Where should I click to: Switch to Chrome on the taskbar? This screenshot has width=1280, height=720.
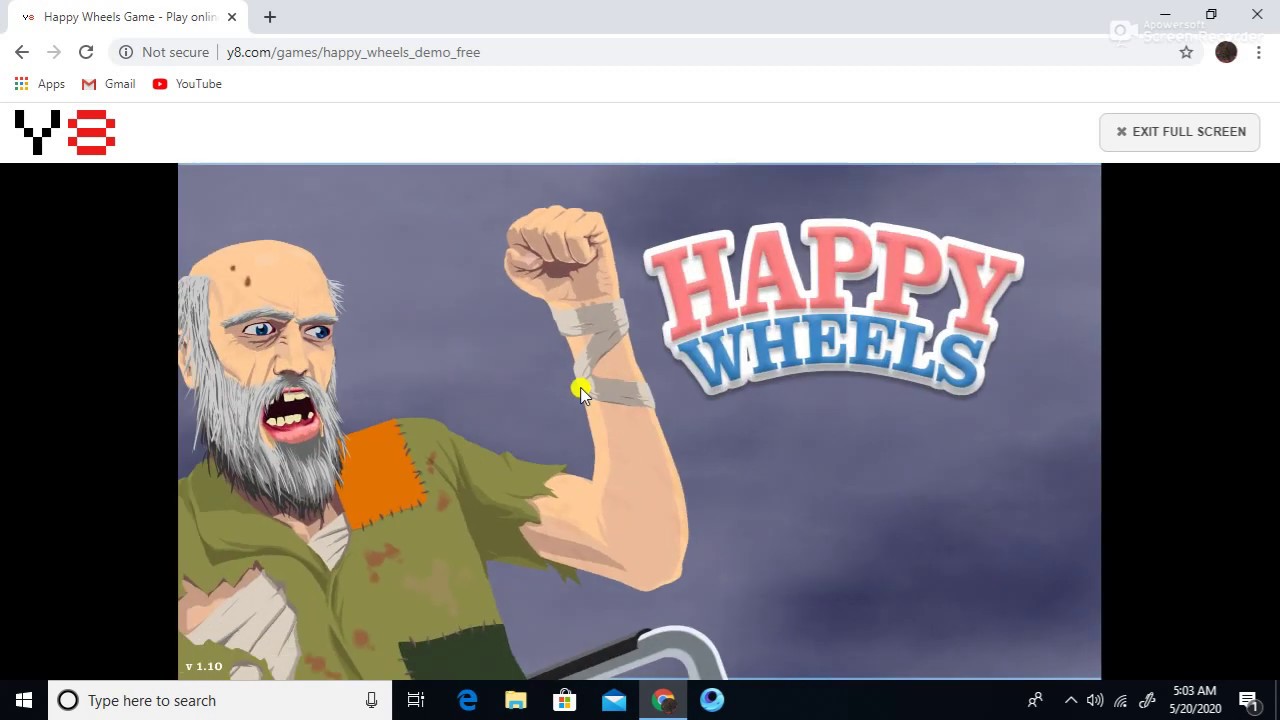pyautogui.click(x=663, y=700)
